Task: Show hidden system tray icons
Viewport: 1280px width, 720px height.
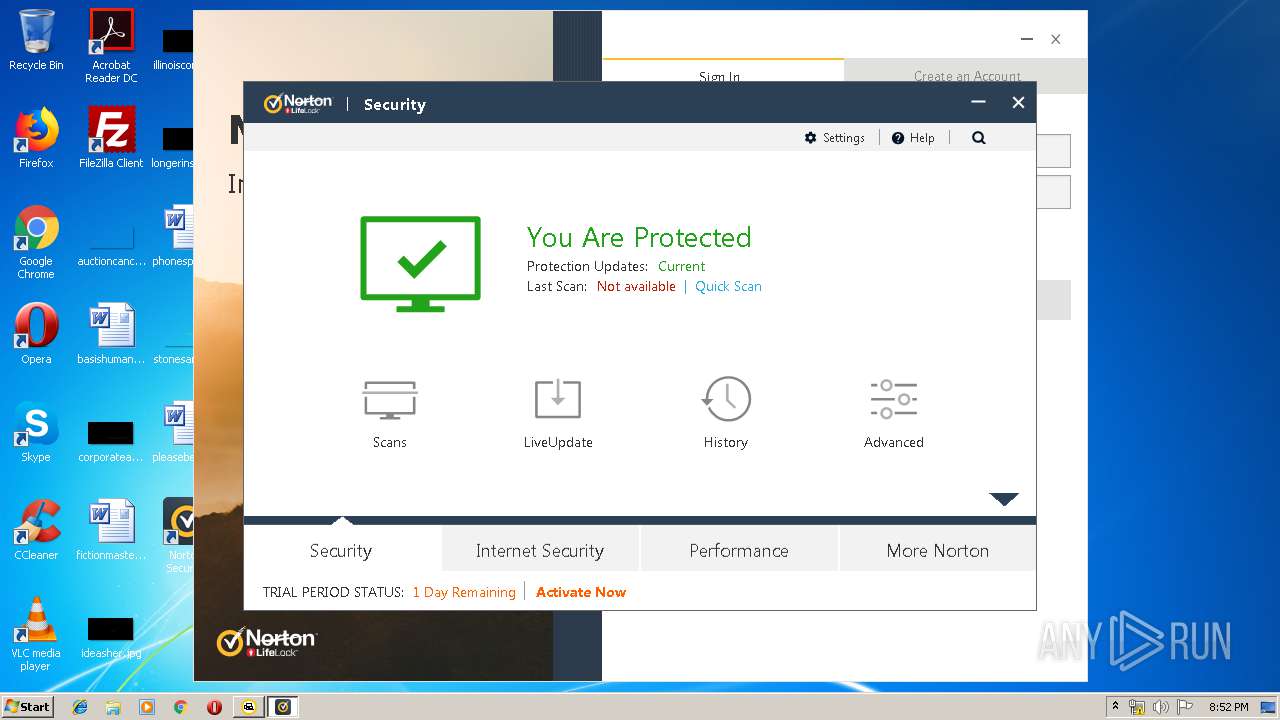Action: (1115, 707)
